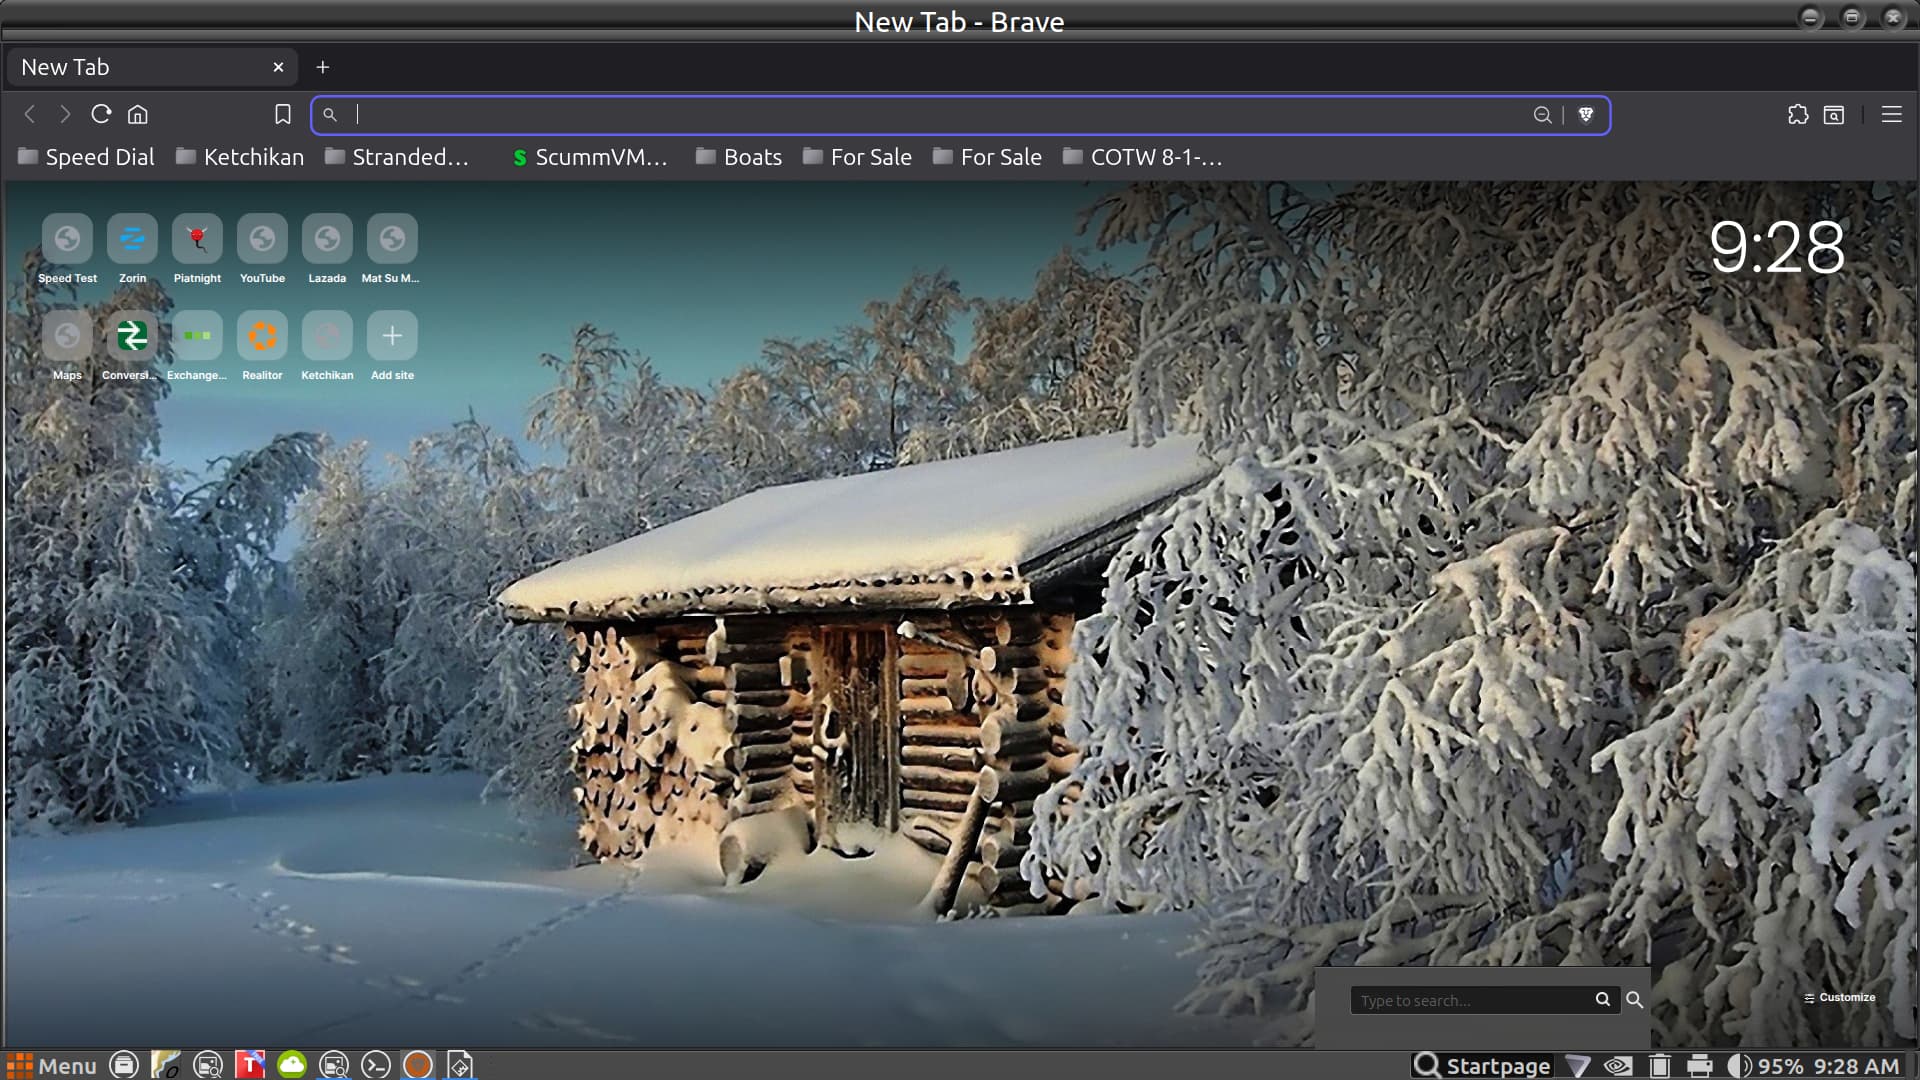
Task: Click the Add site tile
Action: (392, 337)
